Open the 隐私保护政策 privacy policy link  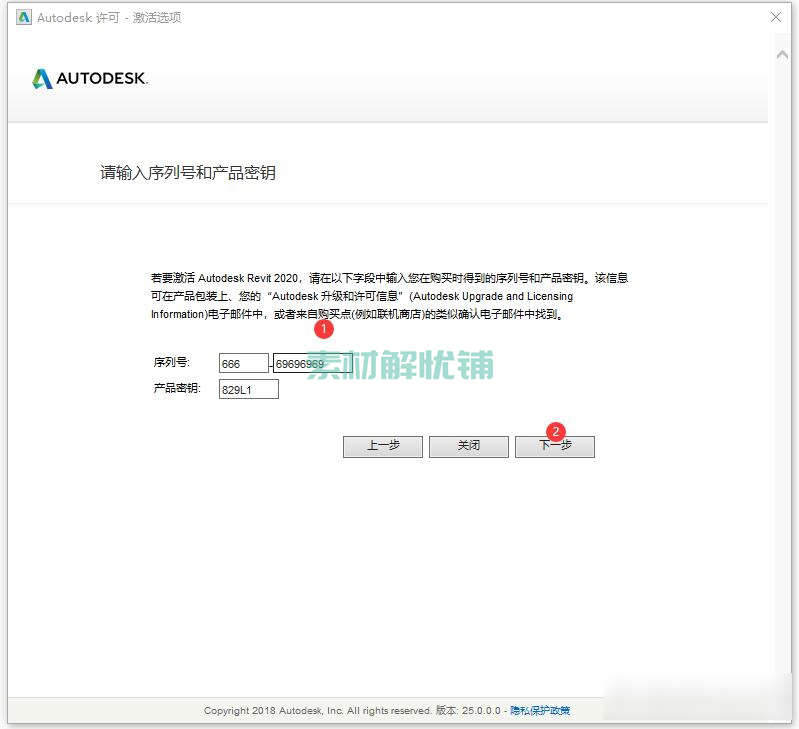pos(540,710)
